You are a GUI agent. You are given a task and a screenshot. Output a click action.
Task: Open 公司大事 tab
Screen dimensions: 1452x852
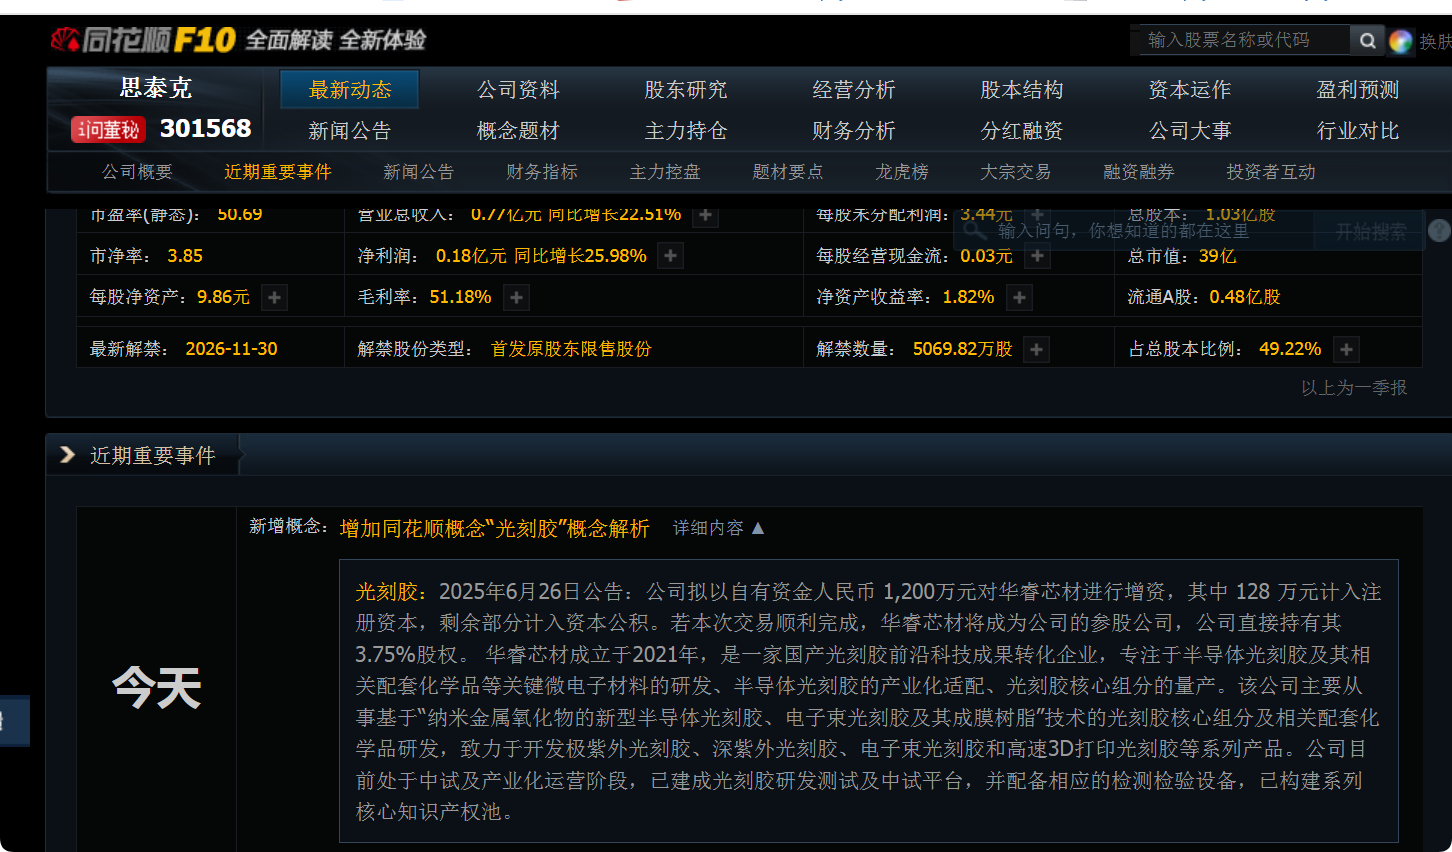(x=1190, y=131)
